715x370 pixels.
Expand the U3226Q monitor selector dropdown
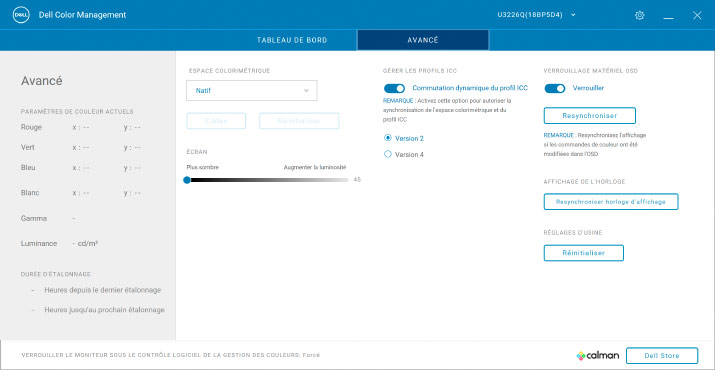537,15
